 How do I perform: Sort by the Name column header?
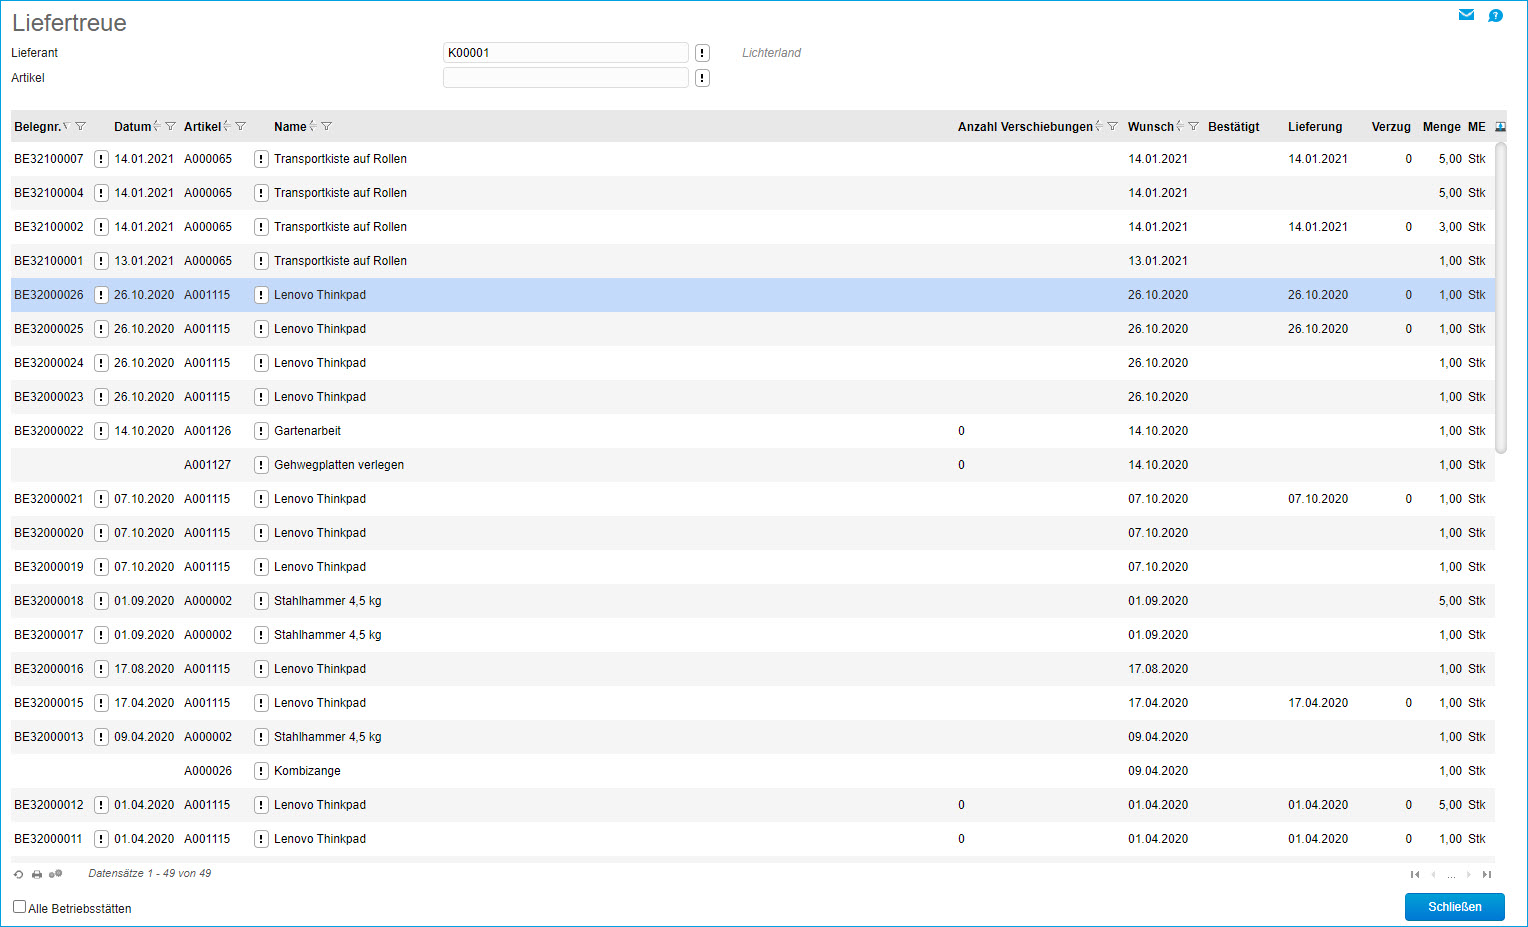pyautogui.click(x=290, y=127)
